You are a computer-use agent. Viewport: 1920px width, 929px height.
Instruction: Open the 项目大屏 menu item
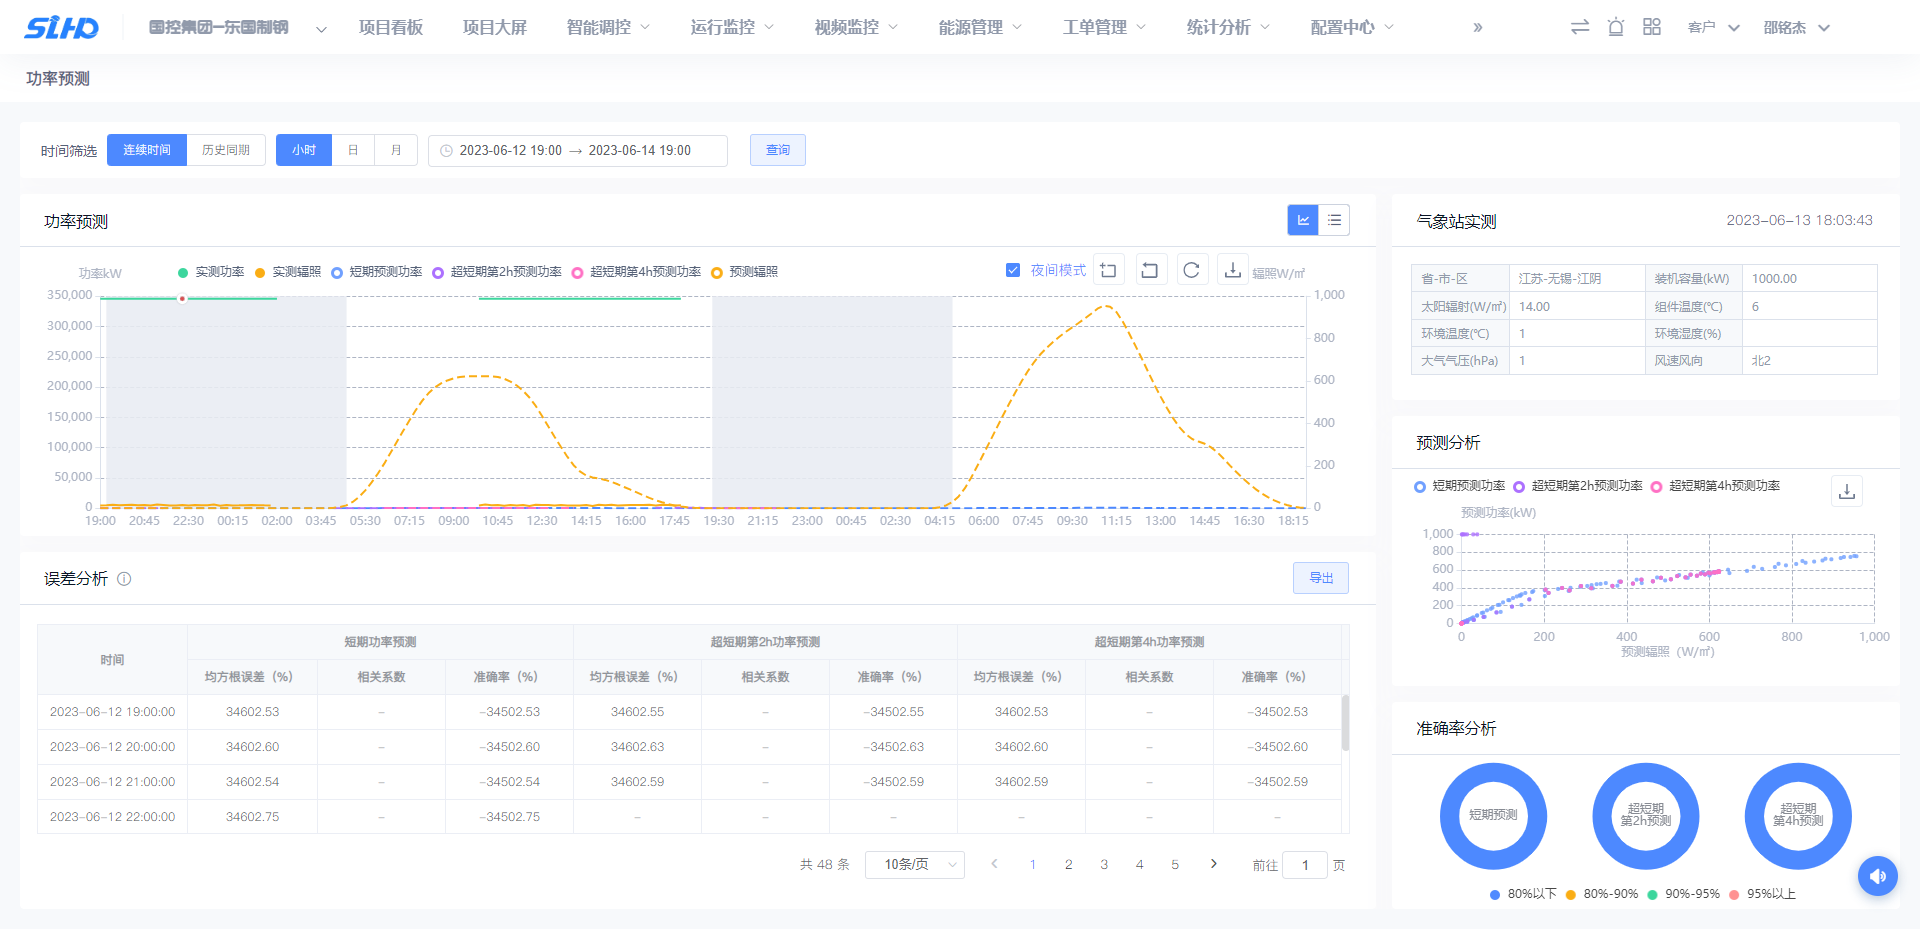pyautogui.click(x=495, y=28)
